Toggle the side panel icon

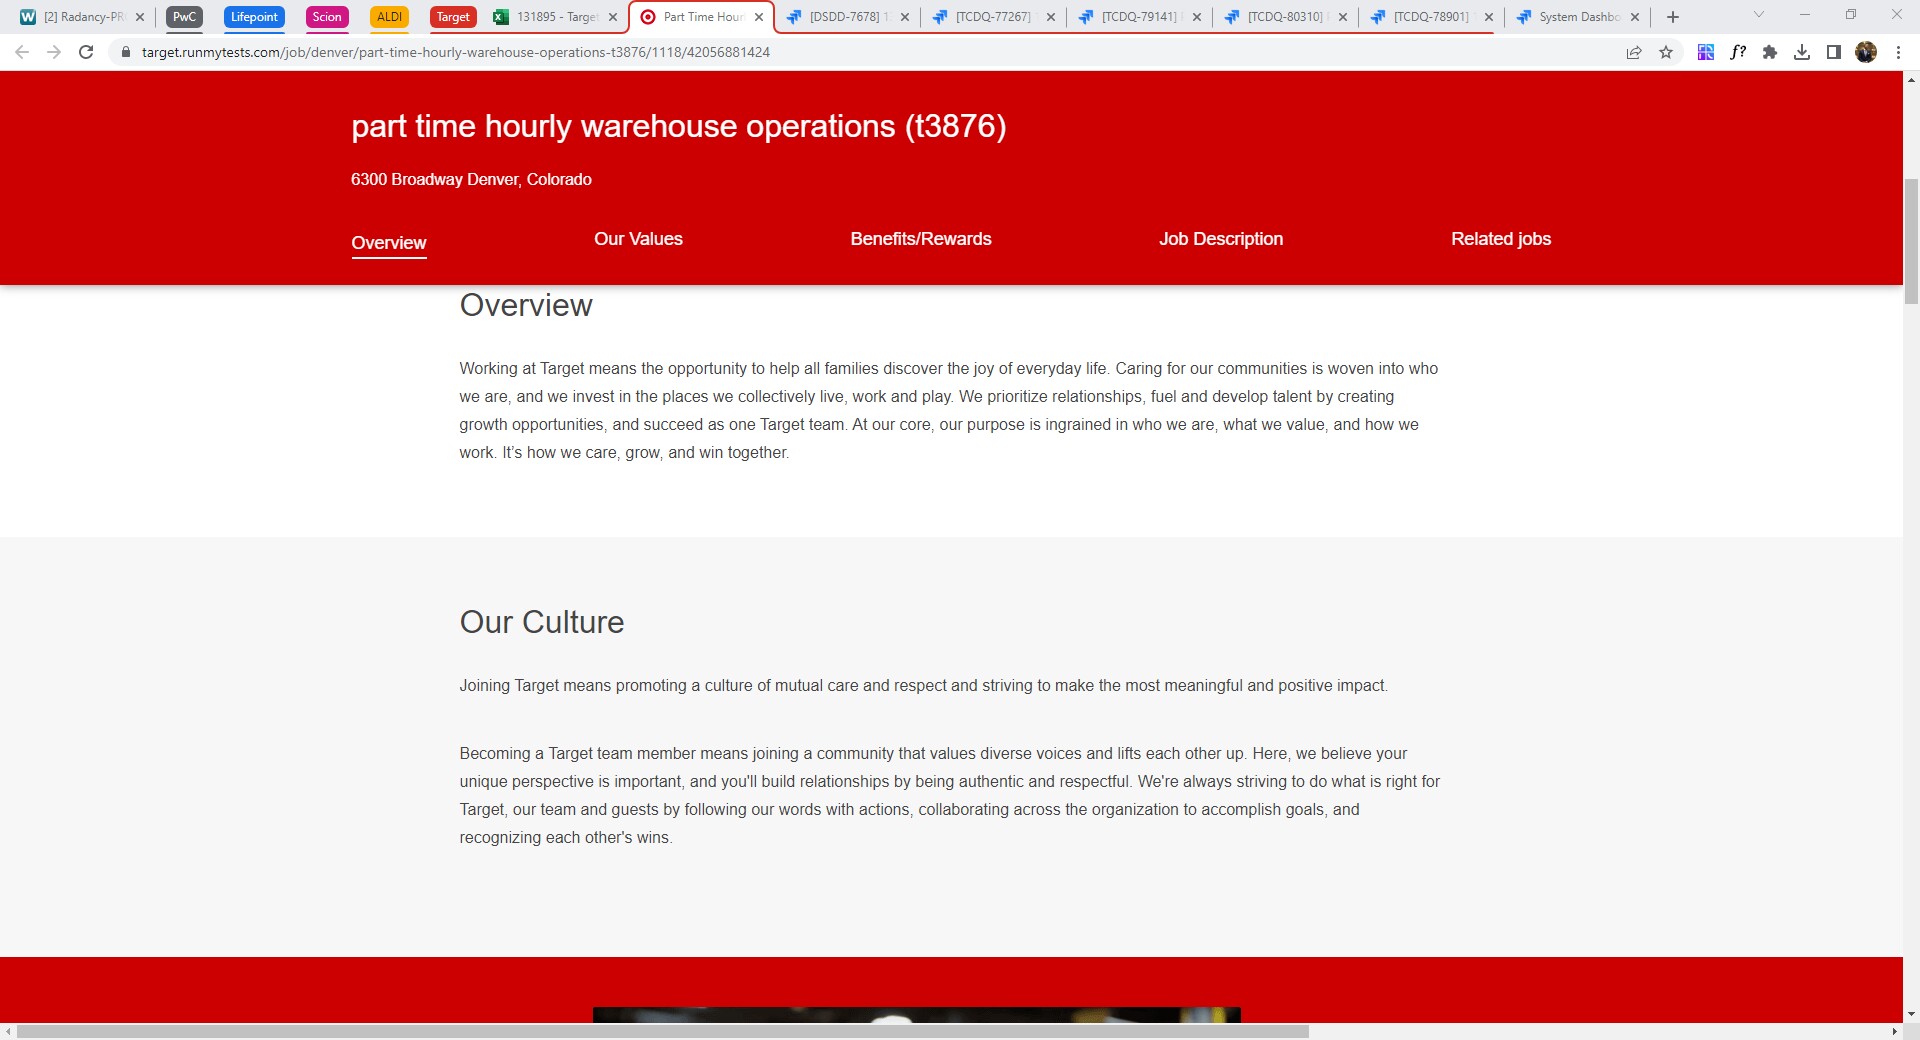[1834, 52]
